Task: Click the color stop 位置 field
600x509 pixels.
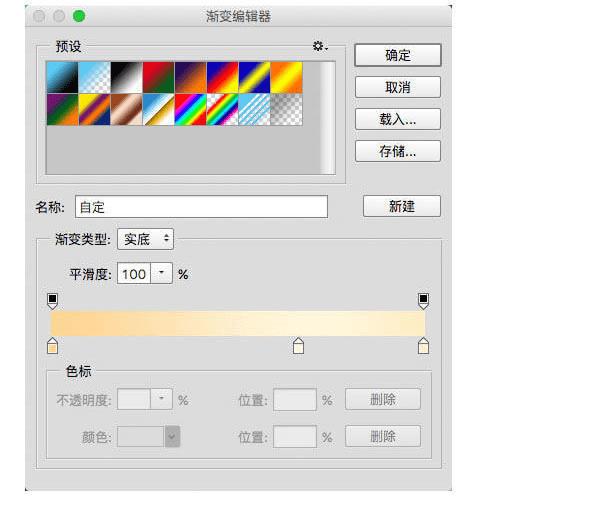Action: coord(295,437)
